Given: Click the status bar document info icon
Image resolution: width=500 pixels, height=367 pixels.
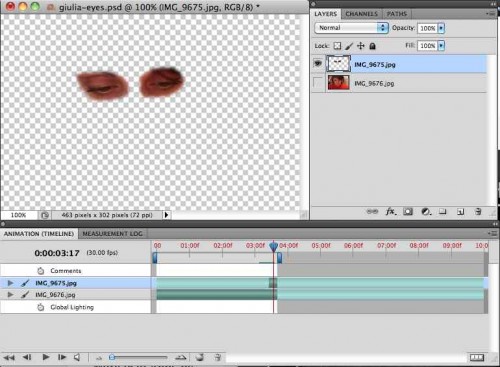Looking at the screenshot, I should tap(45, 215).
